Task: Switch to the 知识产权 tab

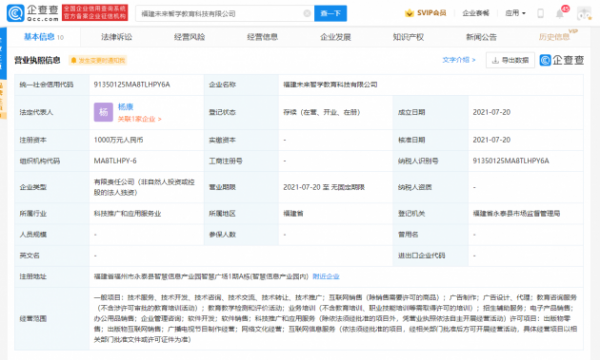Action: [x=408, y=37]
